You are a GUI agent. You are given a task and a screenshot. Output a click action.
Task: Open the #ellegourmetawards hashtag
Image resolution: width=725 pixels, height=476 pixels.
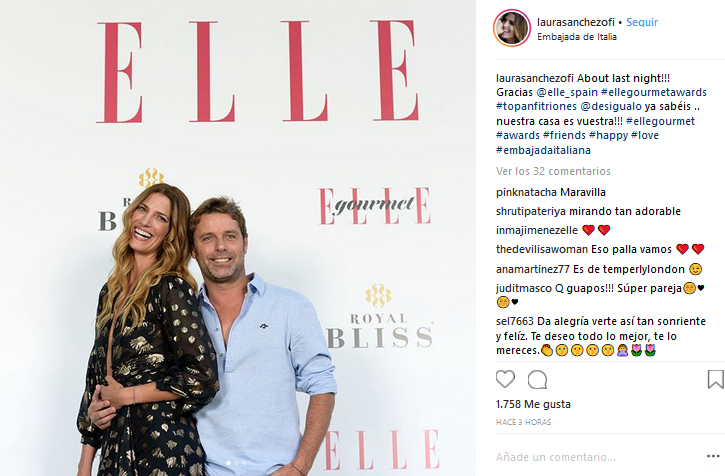654,92
